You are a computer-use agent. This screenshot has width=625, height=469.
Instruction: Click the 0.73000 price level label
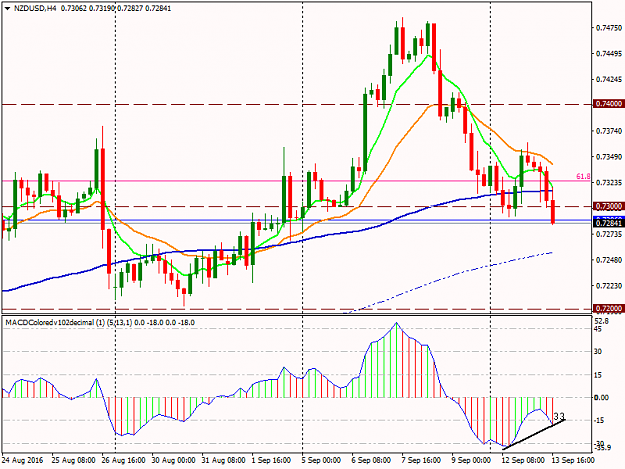point(608,206)
